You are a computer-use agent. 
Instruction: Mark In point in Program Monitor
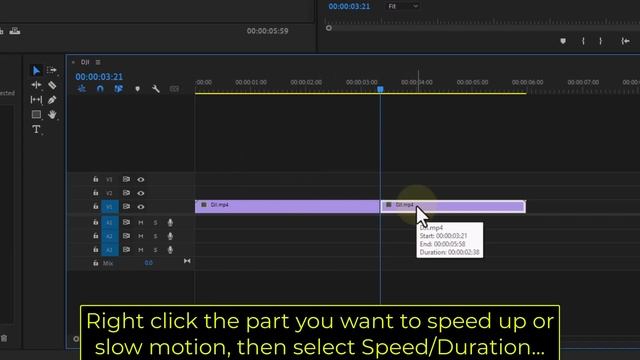pos(583,41)
